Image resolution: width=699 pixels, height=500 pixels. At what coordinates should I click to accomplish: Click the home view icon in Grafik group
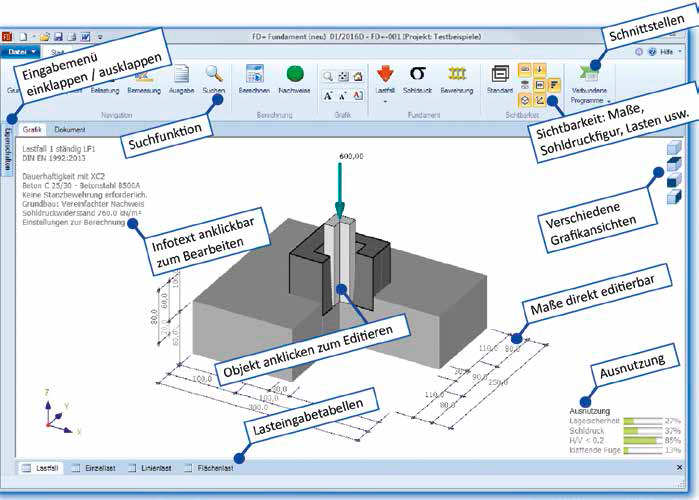(358, 76)
